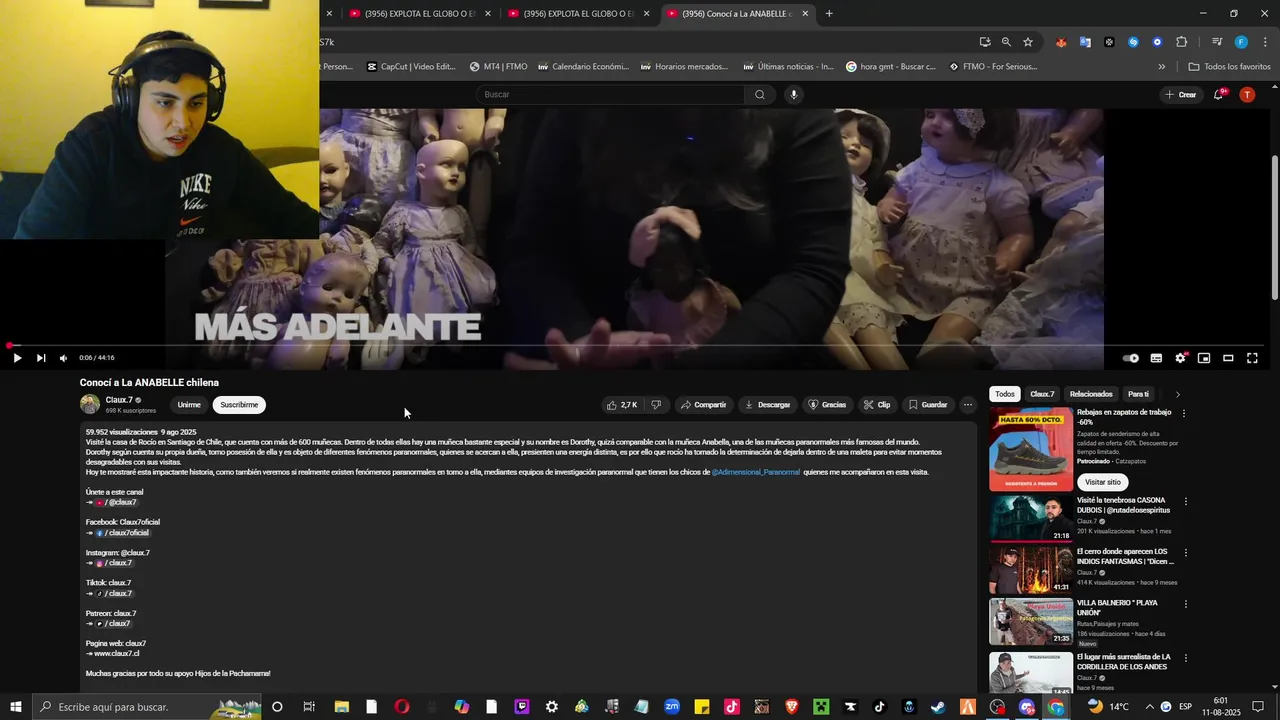Open the media control icon
1280x720 pixels.
pos(1217,42)
